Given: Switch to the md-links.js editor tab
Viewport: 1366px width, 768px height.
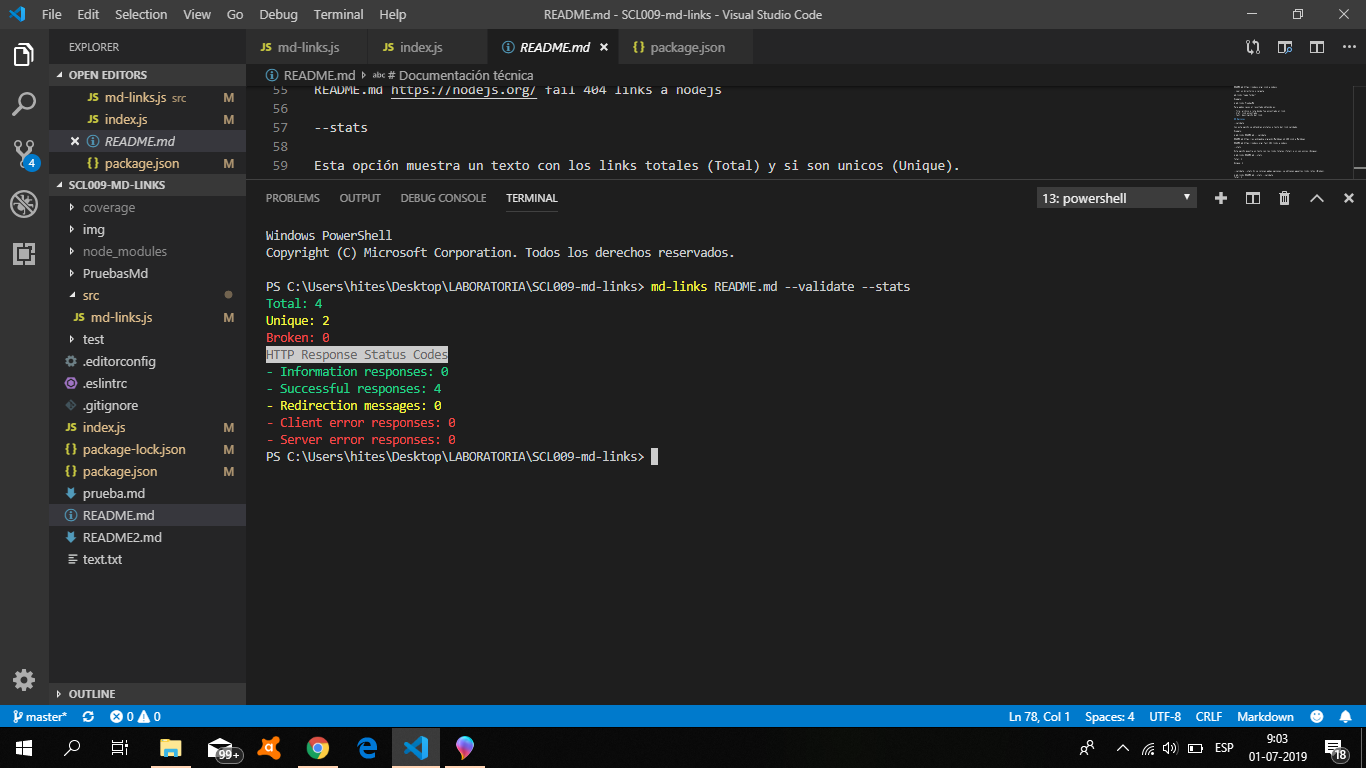Looking at the screenshot, I should (307, 47).
